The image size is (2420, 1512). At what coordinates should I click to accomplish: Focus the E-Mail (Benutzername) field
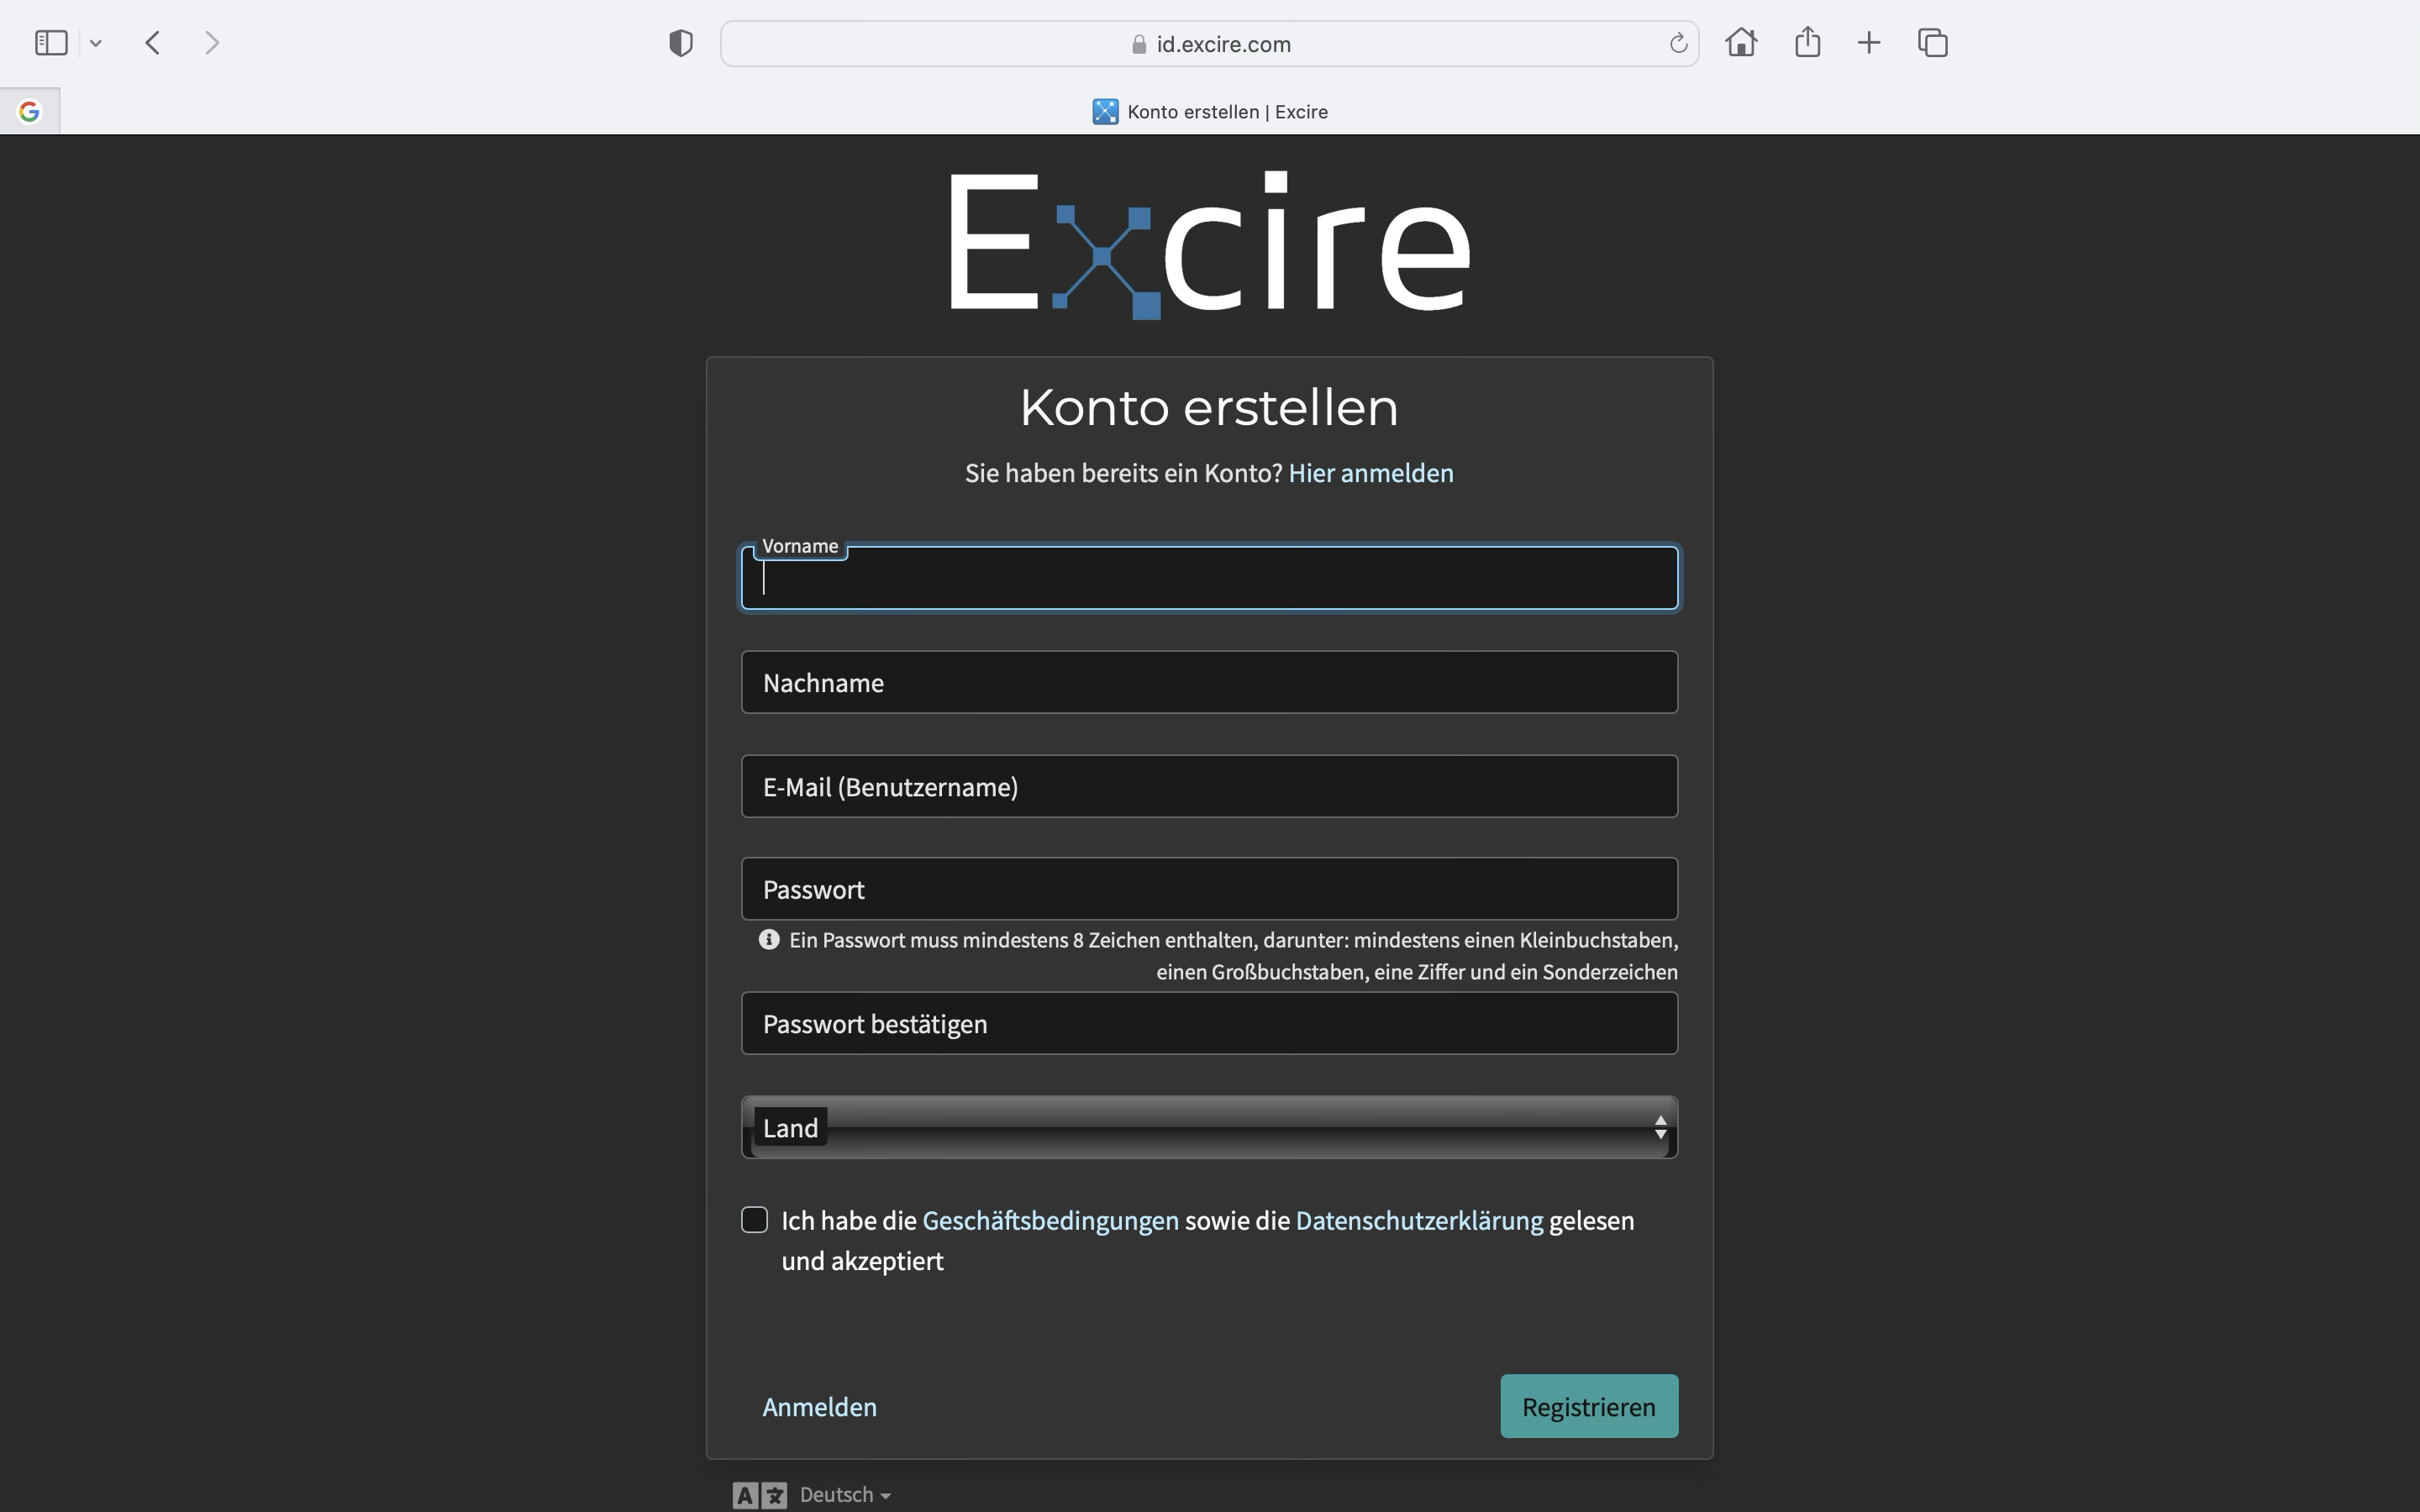point(1209,786)
